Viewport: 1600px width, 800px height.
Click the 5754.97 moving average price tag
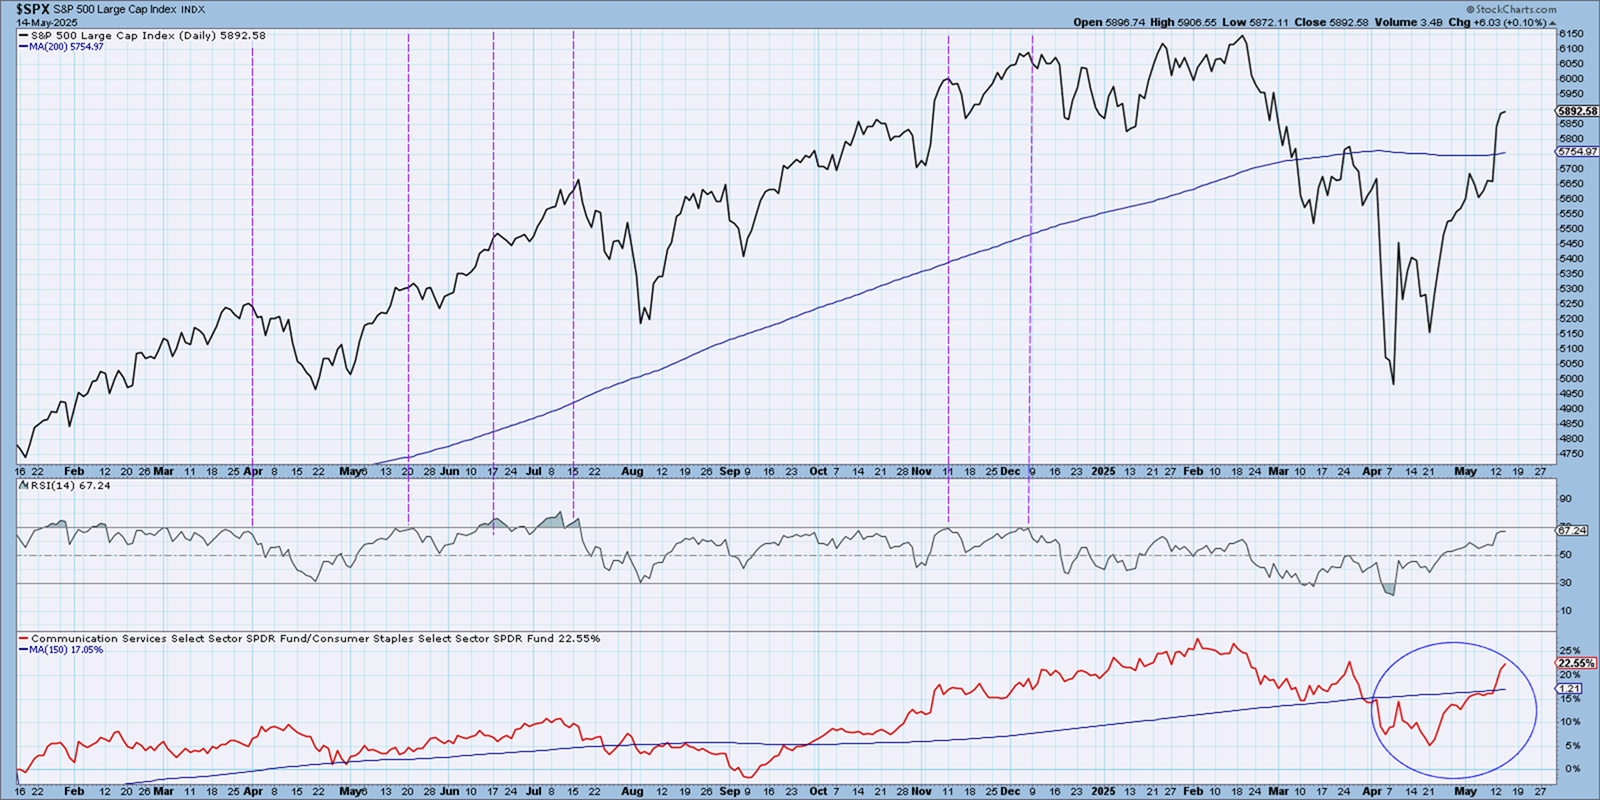point(1577,152)
